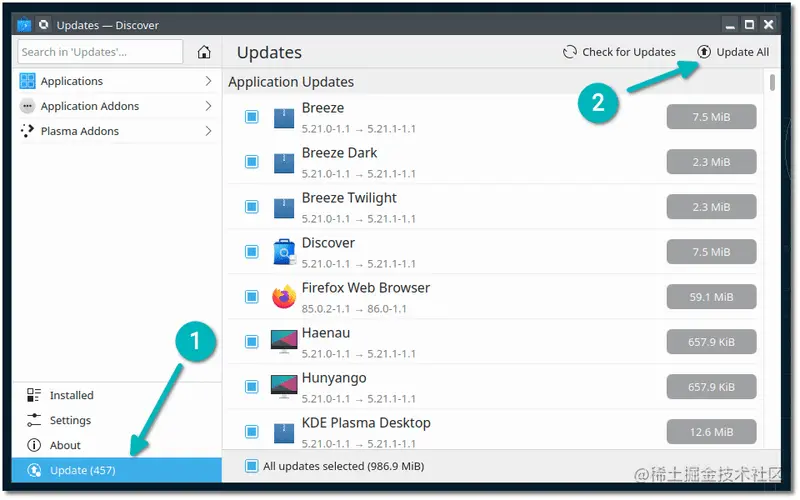Toggle the Firefox Web Browser checkbox
The height and width of the screenshot is (500, 800).
pos(252,296)
